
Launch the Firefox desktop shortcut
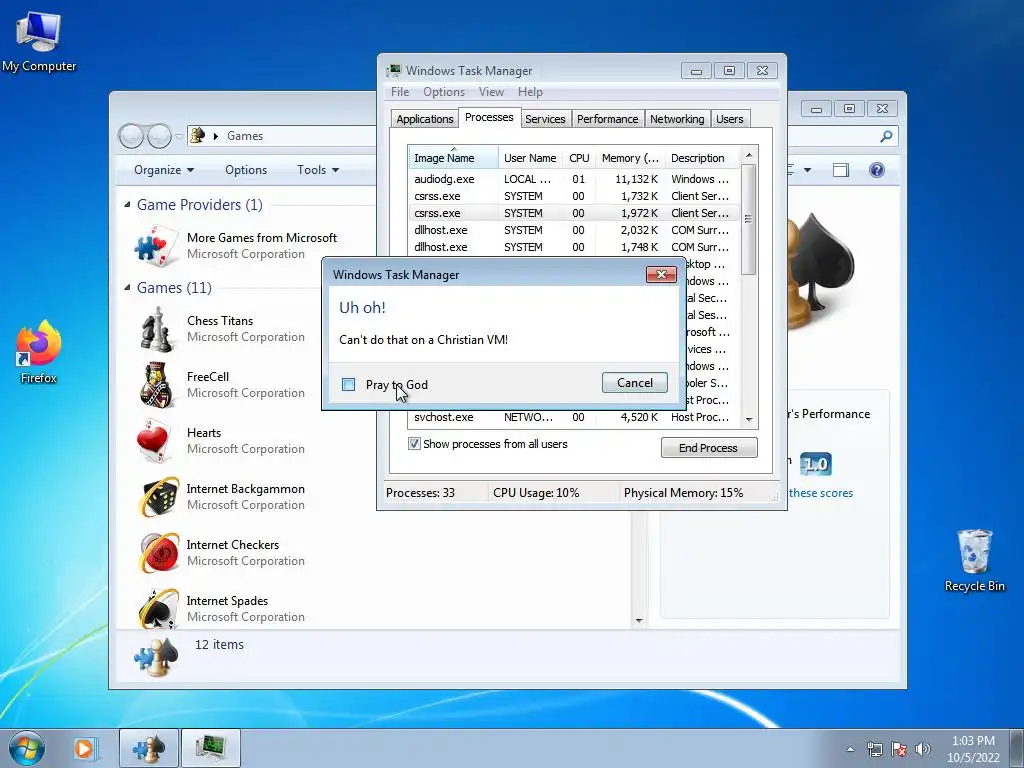pos(39,351)
